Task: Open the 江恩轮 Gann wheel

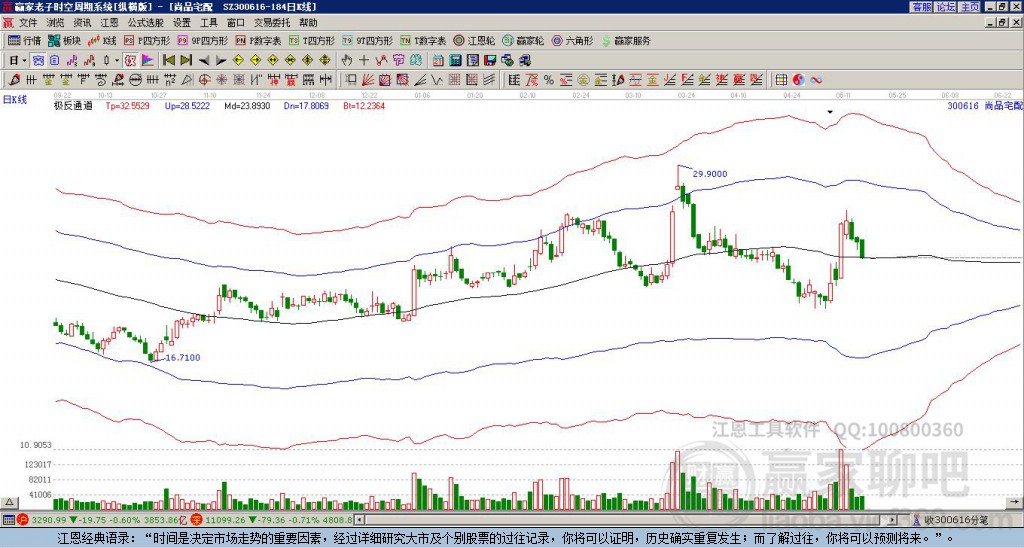Action: tap(474, 40)
